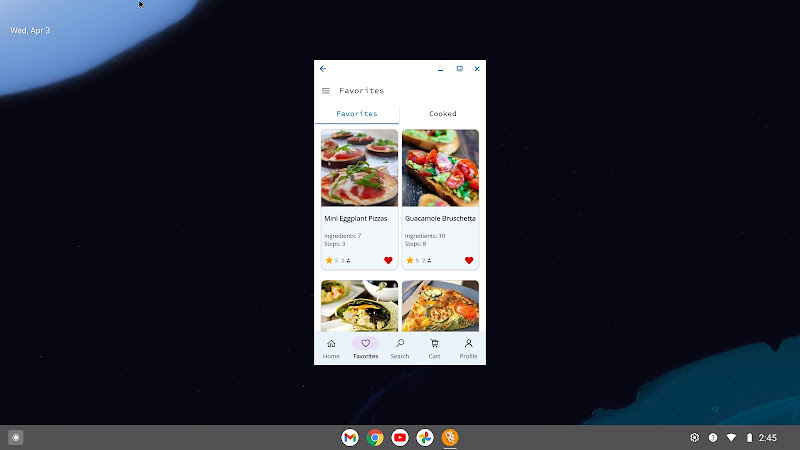The image size is (800, 450).
Task: Open Search in bottom navigation
Action: pos(400,349)
